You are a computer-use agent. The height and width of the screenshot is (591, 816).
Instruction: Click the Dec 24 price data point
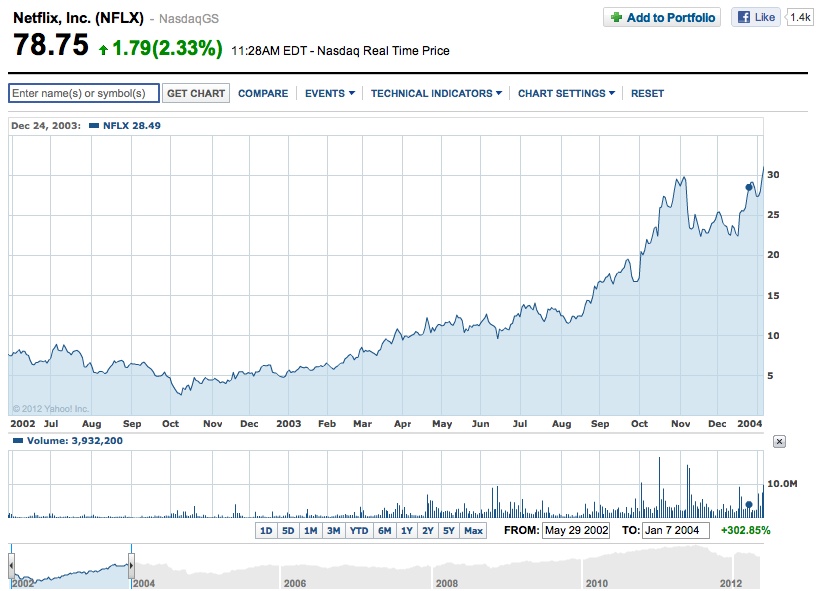(x=749, y=187)
